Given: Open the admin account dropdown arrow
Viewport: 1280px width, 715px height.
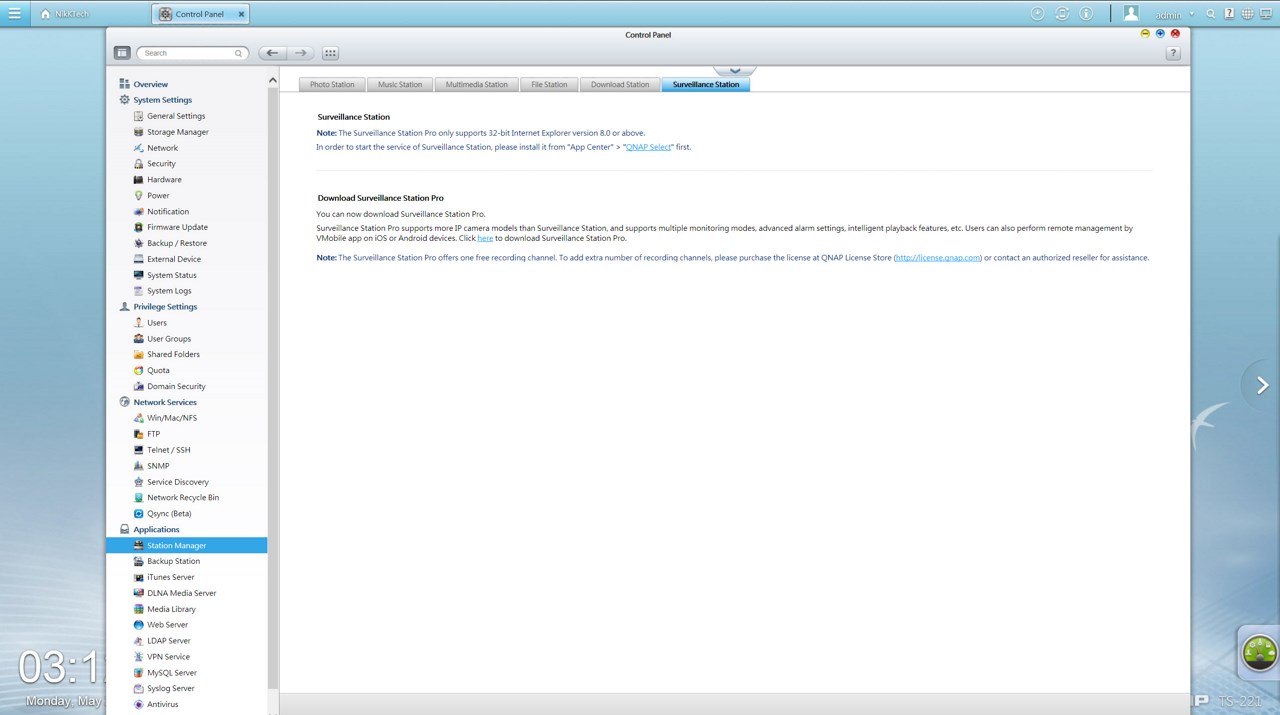Looking at the screenshot, I should click(x=1192, y=15).
